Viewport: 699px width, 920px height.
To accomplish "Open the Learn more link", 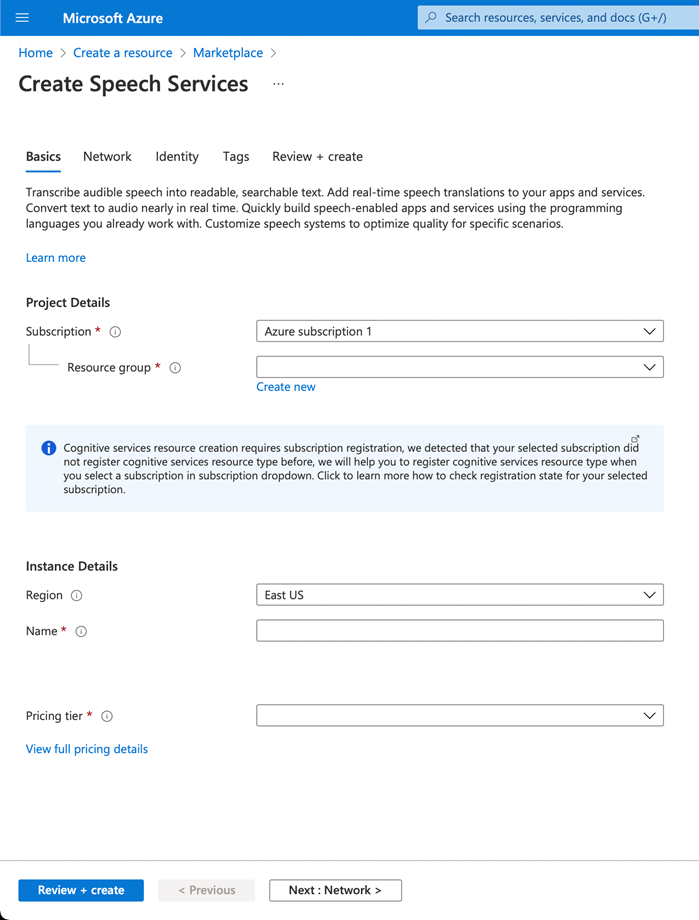I will pyautogui.click(x=56, y=258).
